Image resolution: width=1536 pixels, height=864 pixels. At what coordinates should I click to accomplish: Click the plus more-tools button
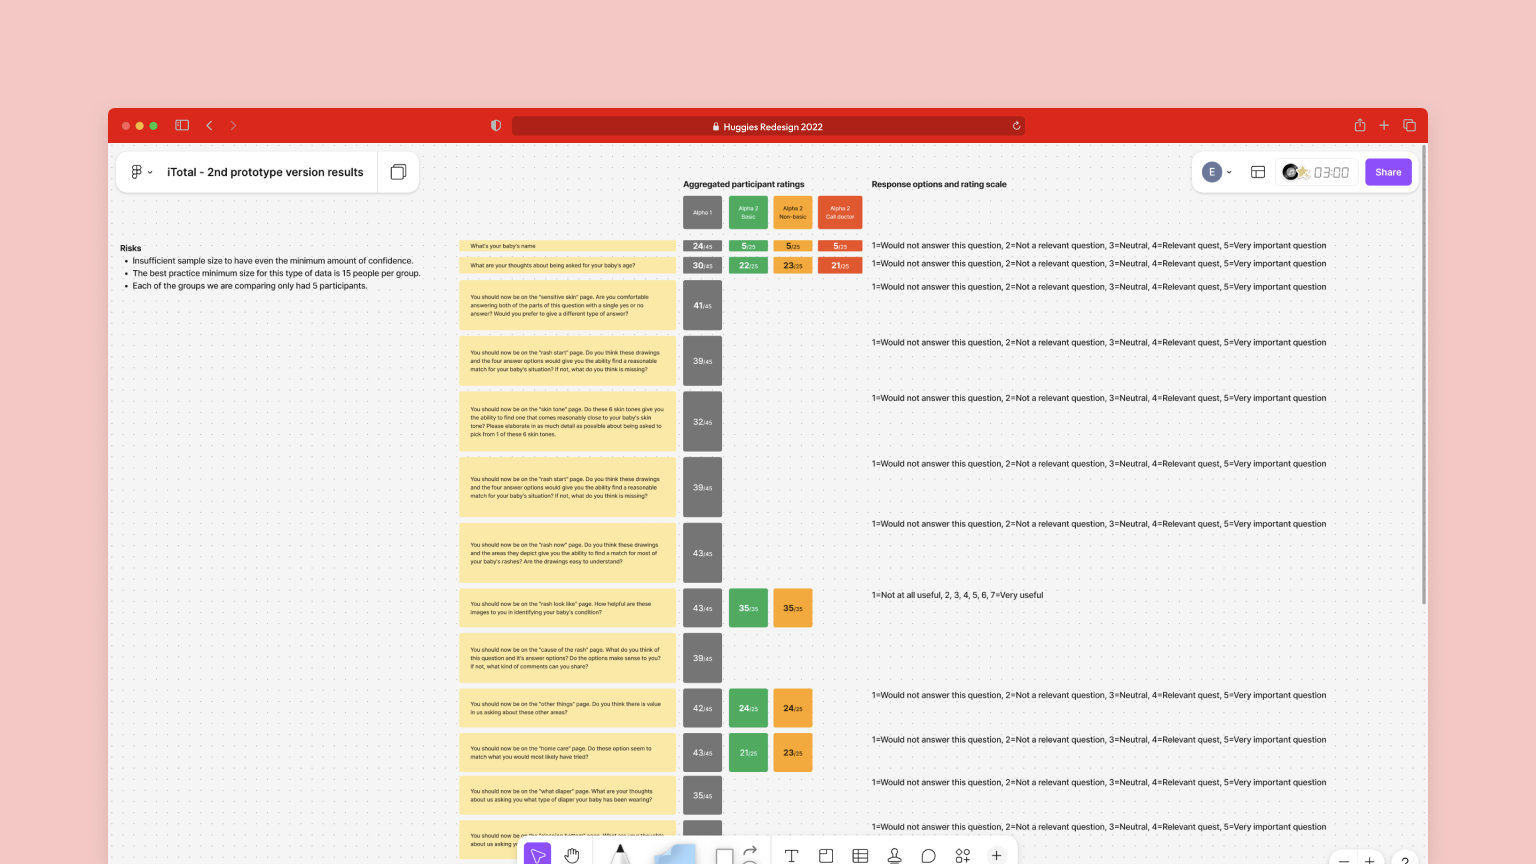click(996, 856)
